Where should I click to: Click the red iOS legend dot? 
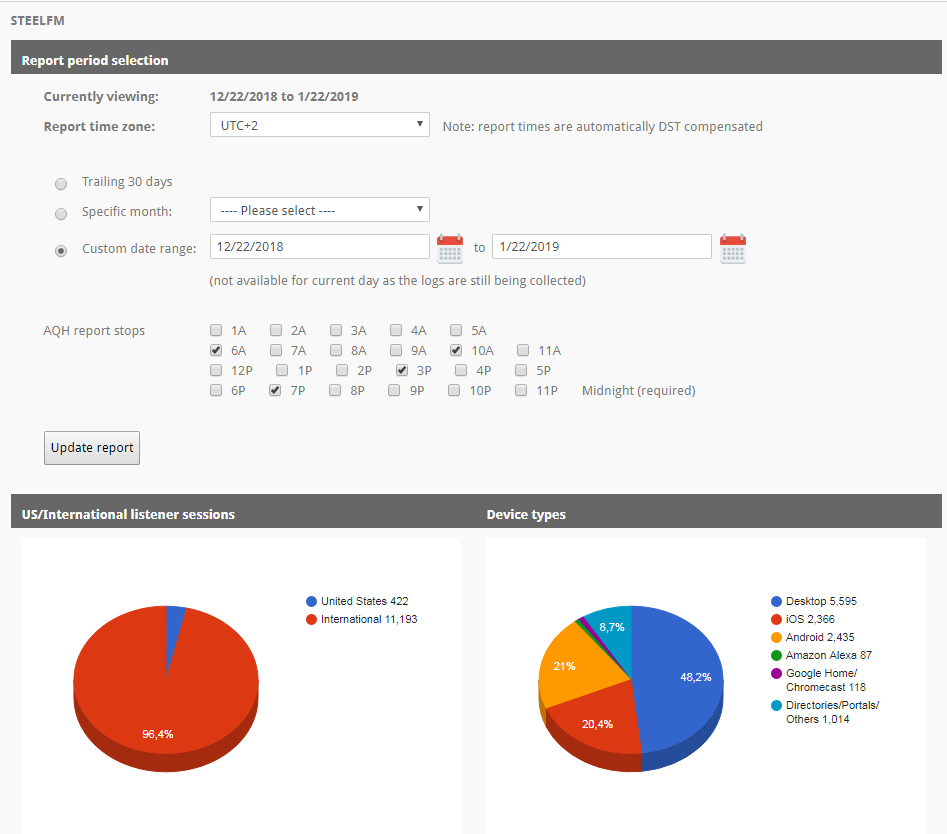[776, 619]
